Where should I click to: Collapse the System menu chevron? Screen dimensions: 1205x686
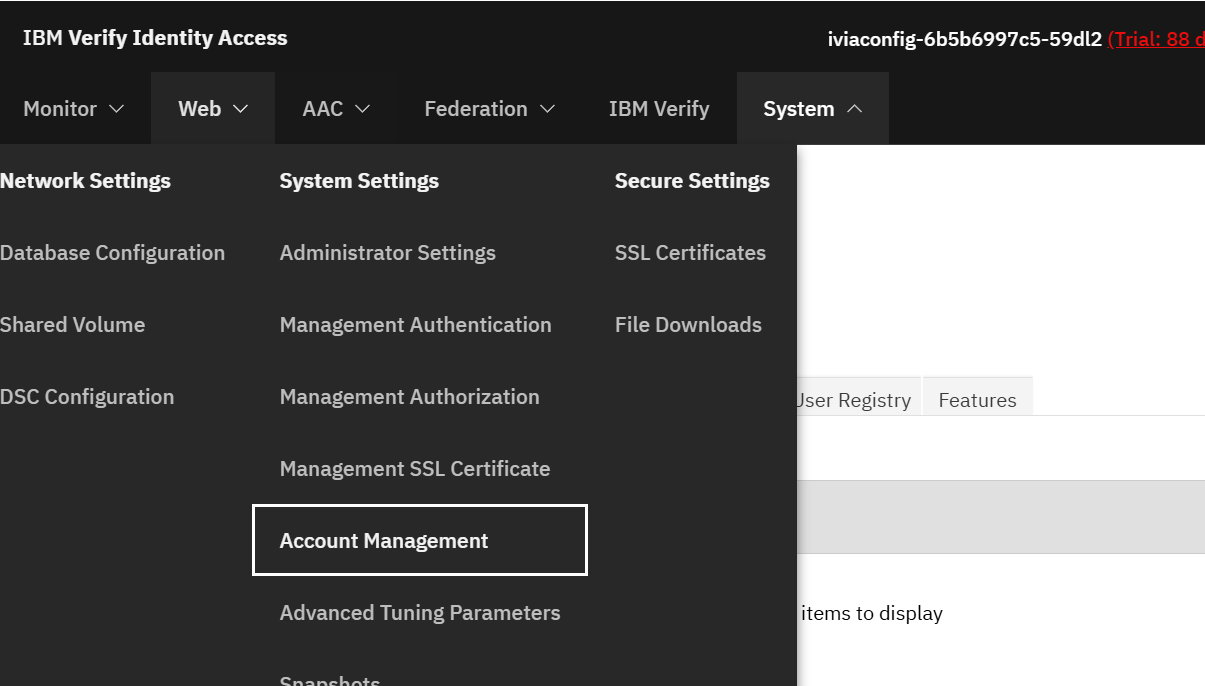(854, 108)
